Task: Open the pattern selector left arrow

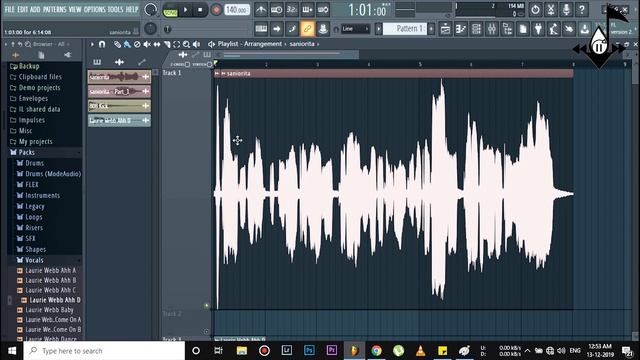Action: click(379, 29)
